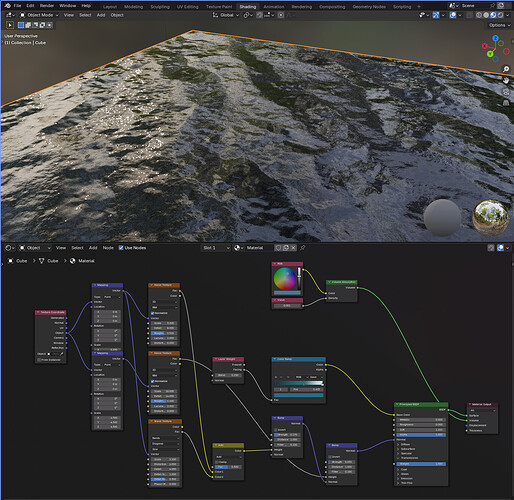Toggle X-ray mode in the viewport
The width and height of the screenshot is (514, 500).
click(x=469, y=15)
